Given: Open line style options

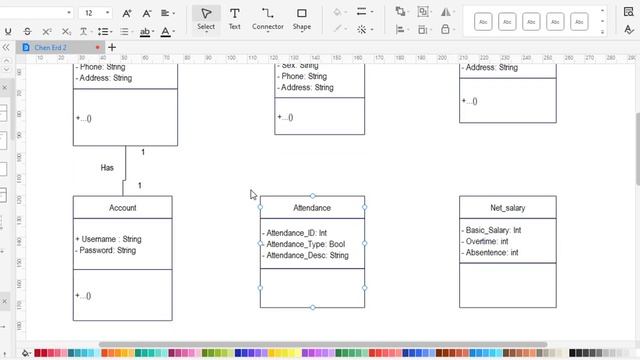Looking at the screenshot, I should (x=364, y=12).
